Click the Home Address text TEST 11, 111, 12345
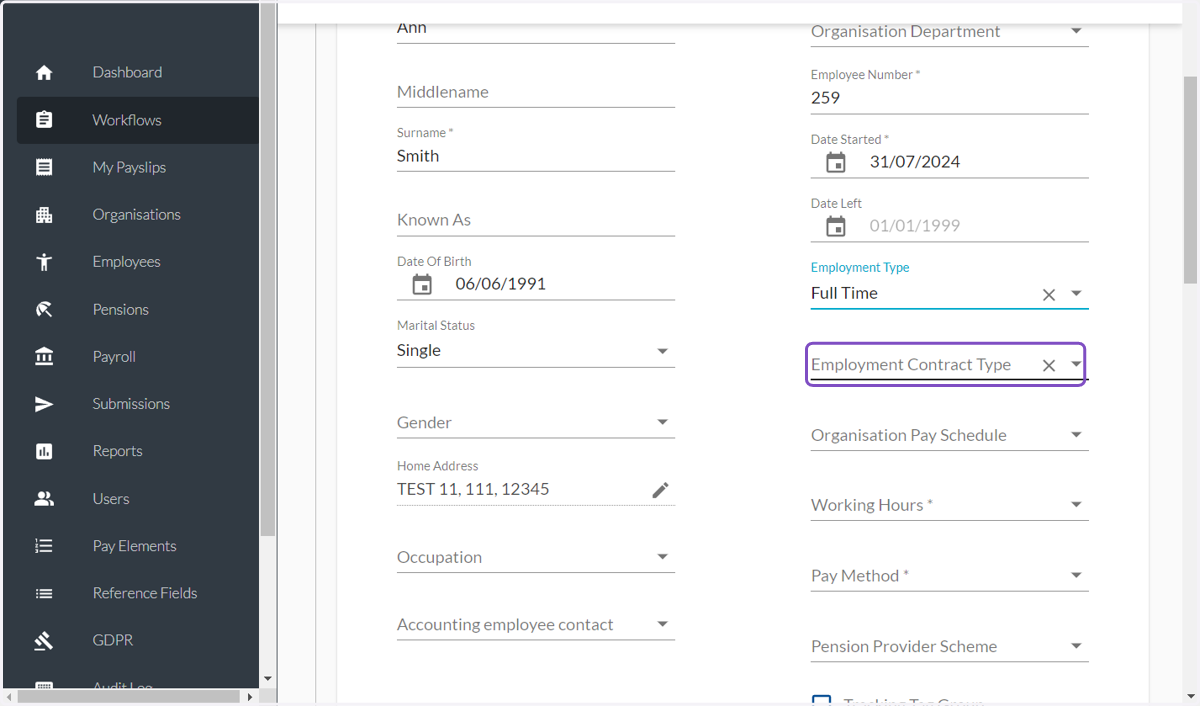Image resolution: width=1200 pixels, height=706 pixels. point(473,489)
